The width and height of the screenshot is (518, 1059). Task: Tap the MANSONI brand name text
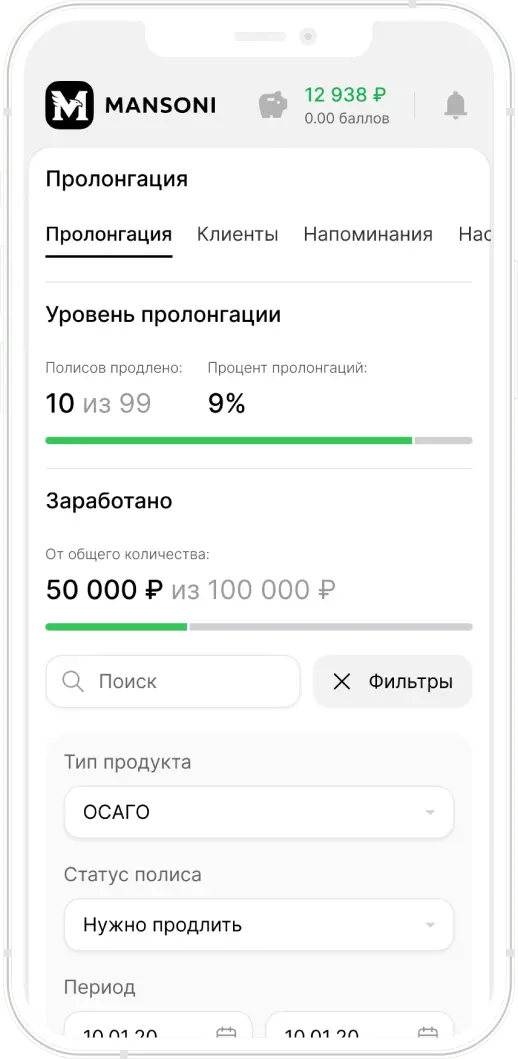161,105
